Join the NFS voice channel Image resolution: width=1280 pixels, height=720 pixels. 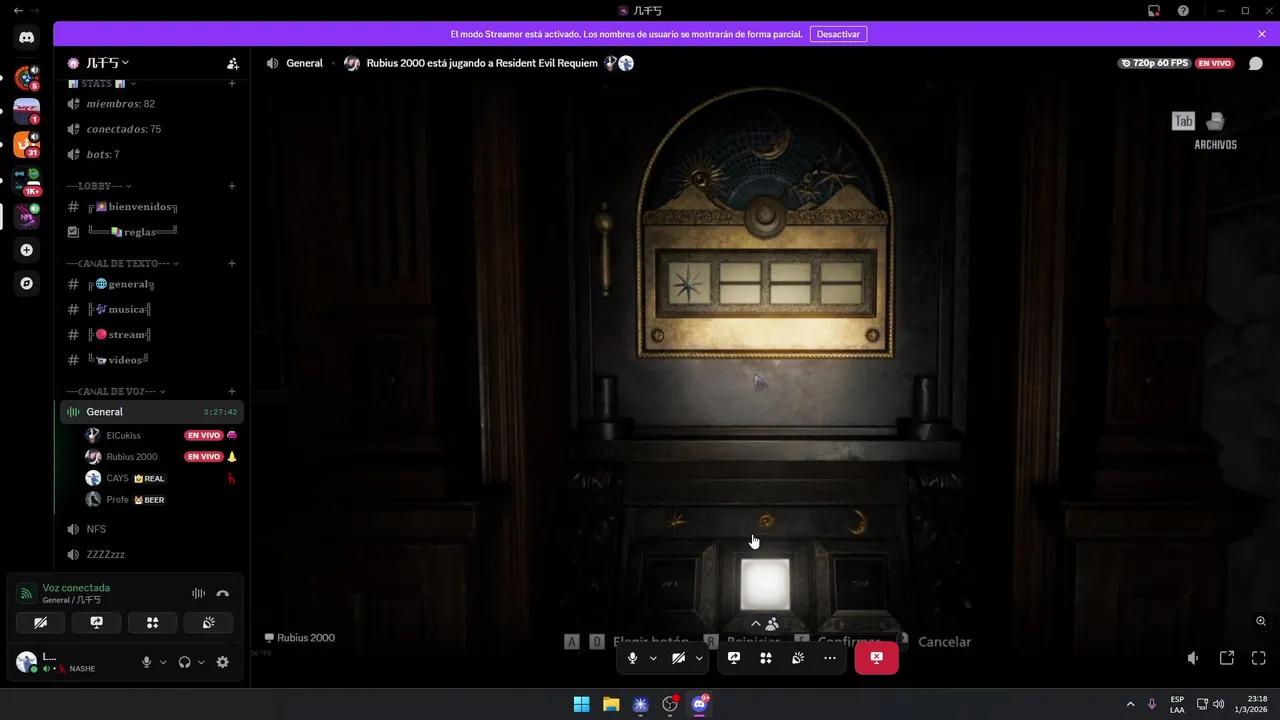point(152,529)
